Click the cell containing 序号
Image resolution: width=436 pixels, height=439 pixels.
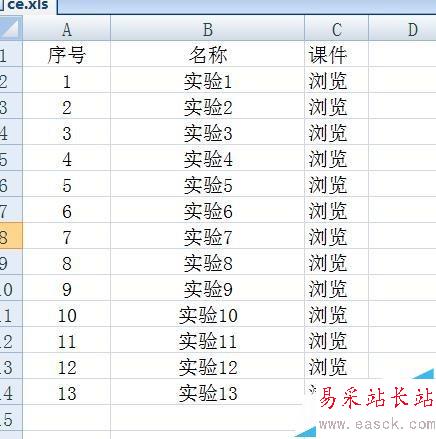67,55
